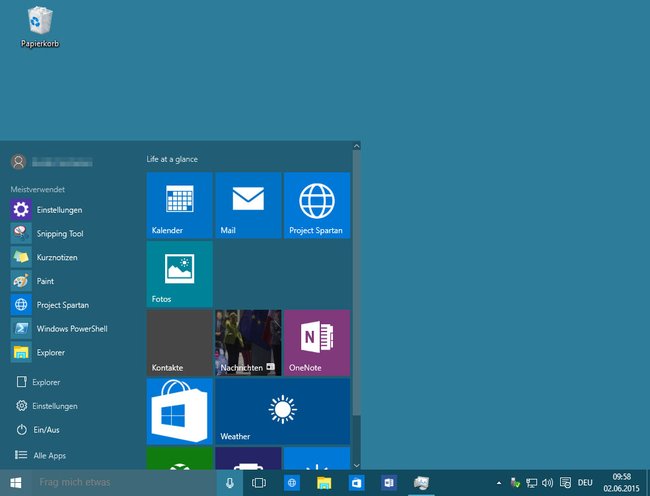The width and height of the screenshot is (650, 496).
Task: Open the OneNote tile
Action: (317, 343)
